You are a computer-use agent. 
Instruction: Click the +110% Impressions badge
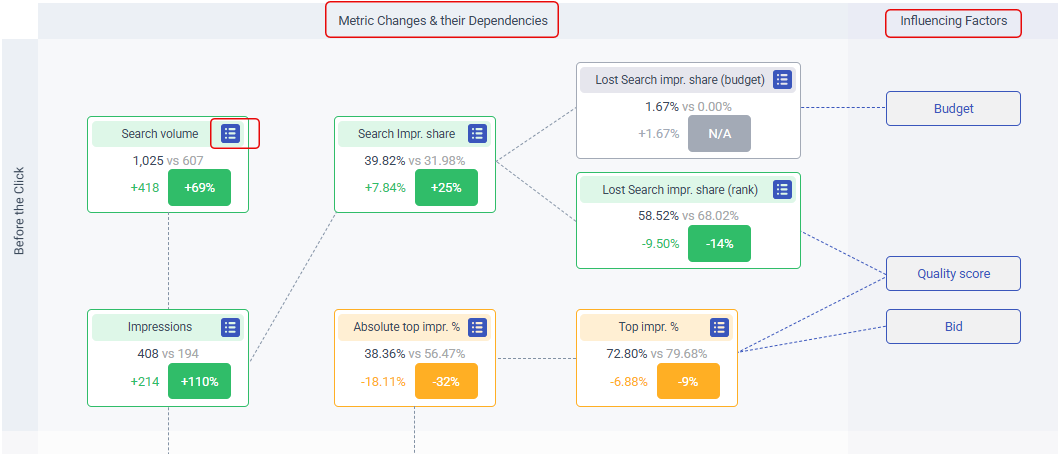pos(199,381)
